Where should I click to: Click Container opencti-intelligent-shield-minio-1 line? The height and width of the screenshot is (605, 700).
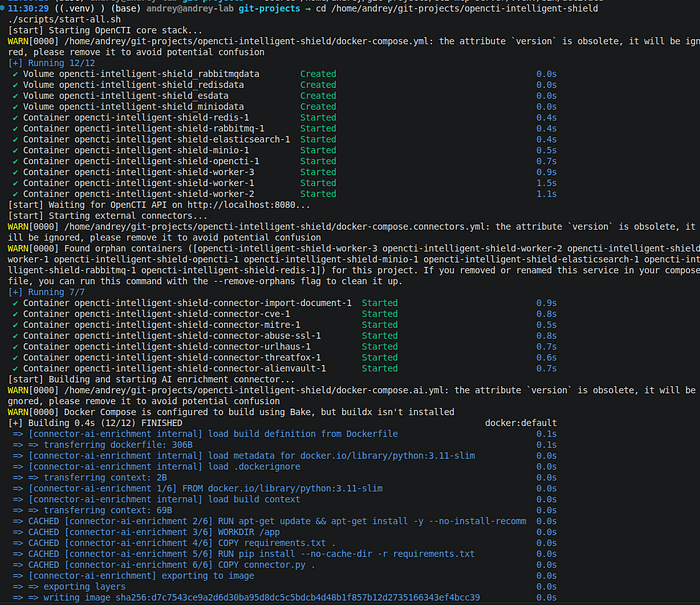tap(284, 150)
